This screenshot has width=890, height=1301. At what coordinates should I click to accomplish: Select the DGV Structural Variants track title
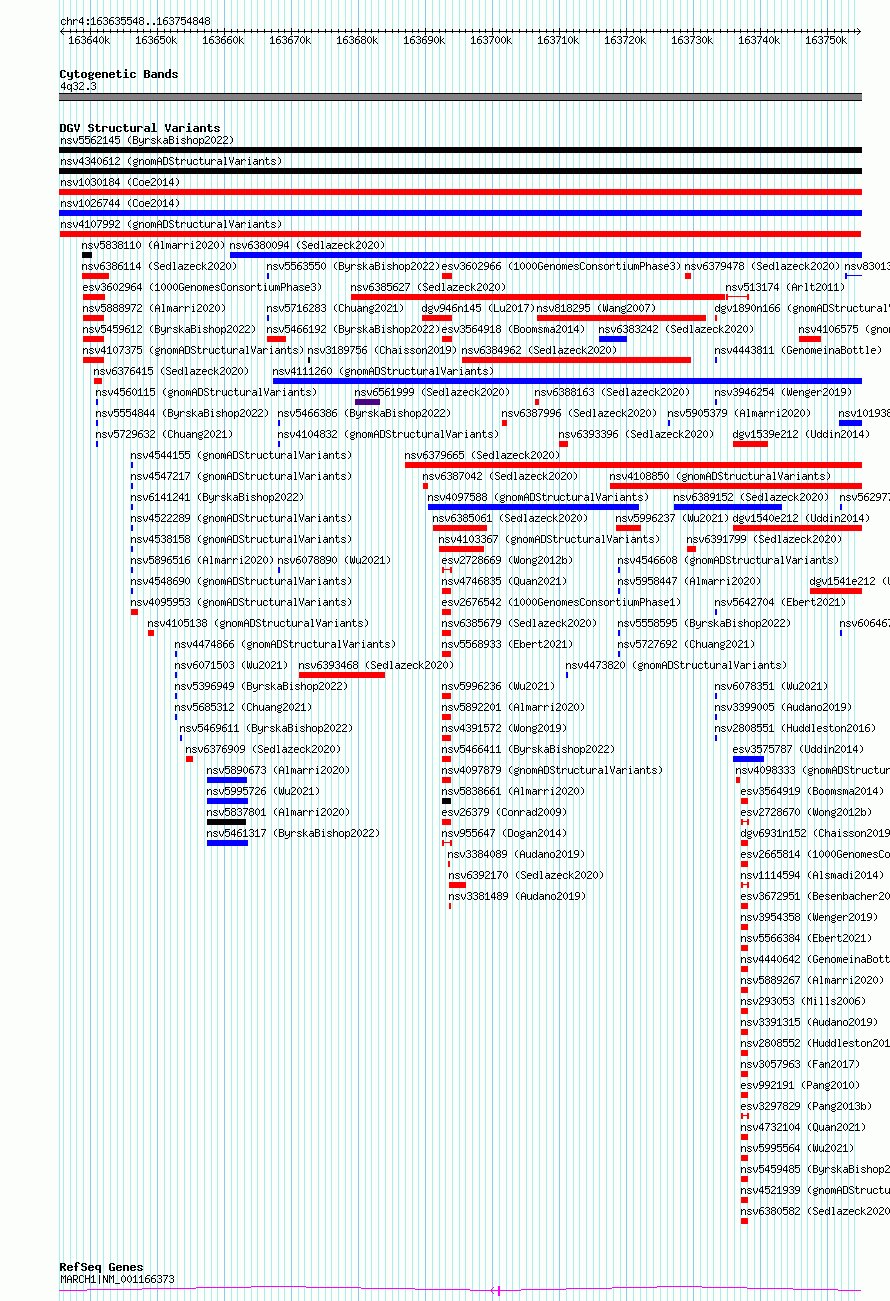pos(140,128)
